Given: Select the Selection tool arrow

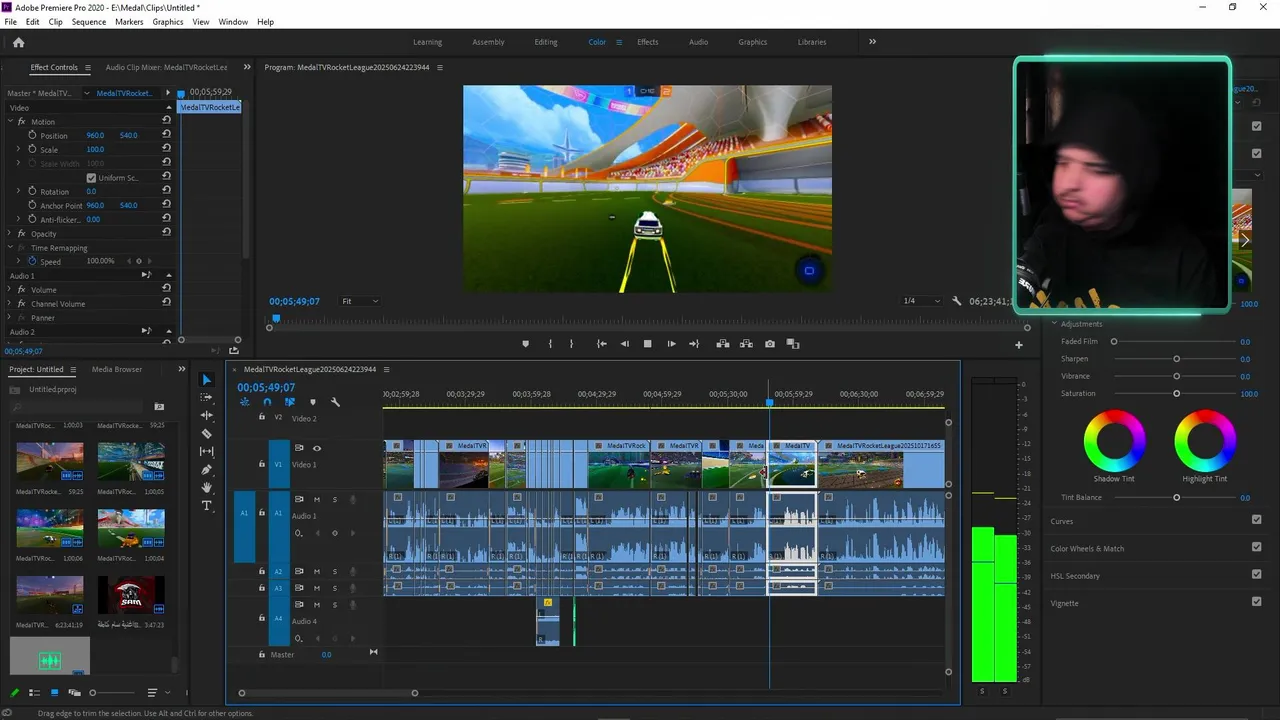Looking at the screenshot, I should 206,380.
